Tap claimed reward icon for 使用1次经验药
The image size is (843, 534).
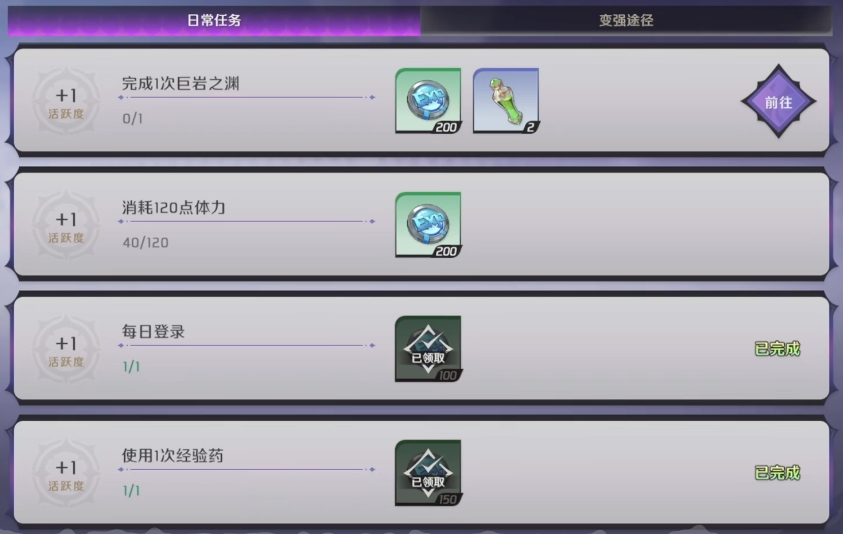coord(428,473)
